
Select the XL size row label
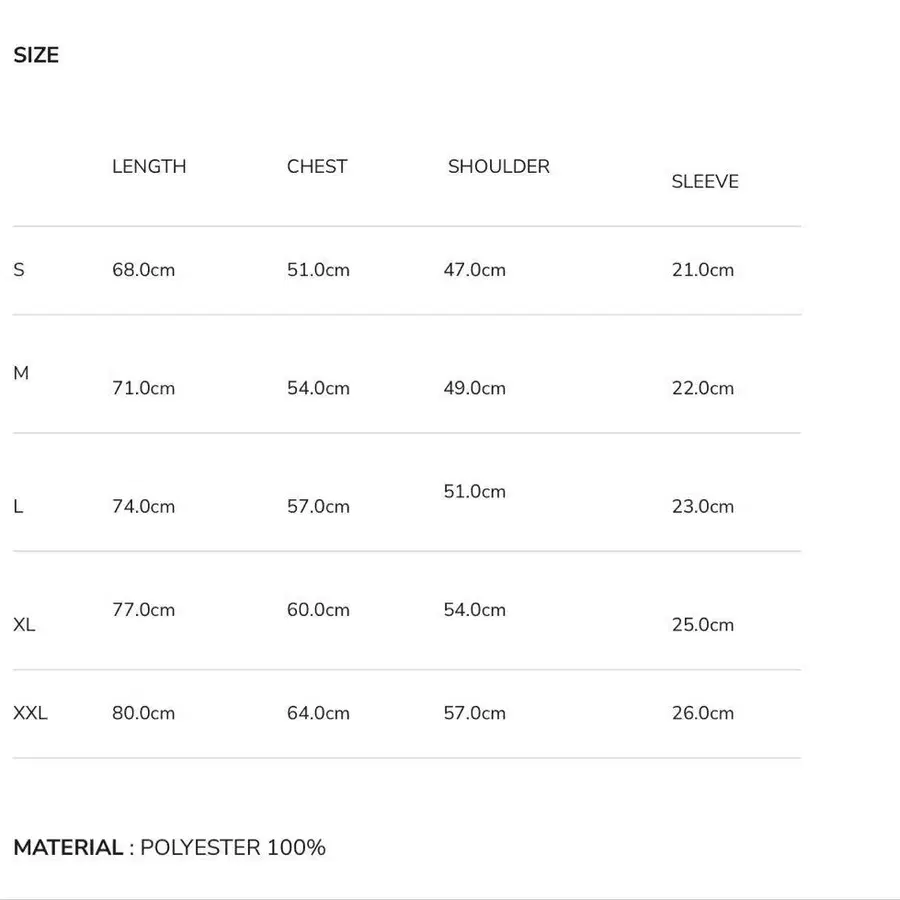[x=24, y=625]
